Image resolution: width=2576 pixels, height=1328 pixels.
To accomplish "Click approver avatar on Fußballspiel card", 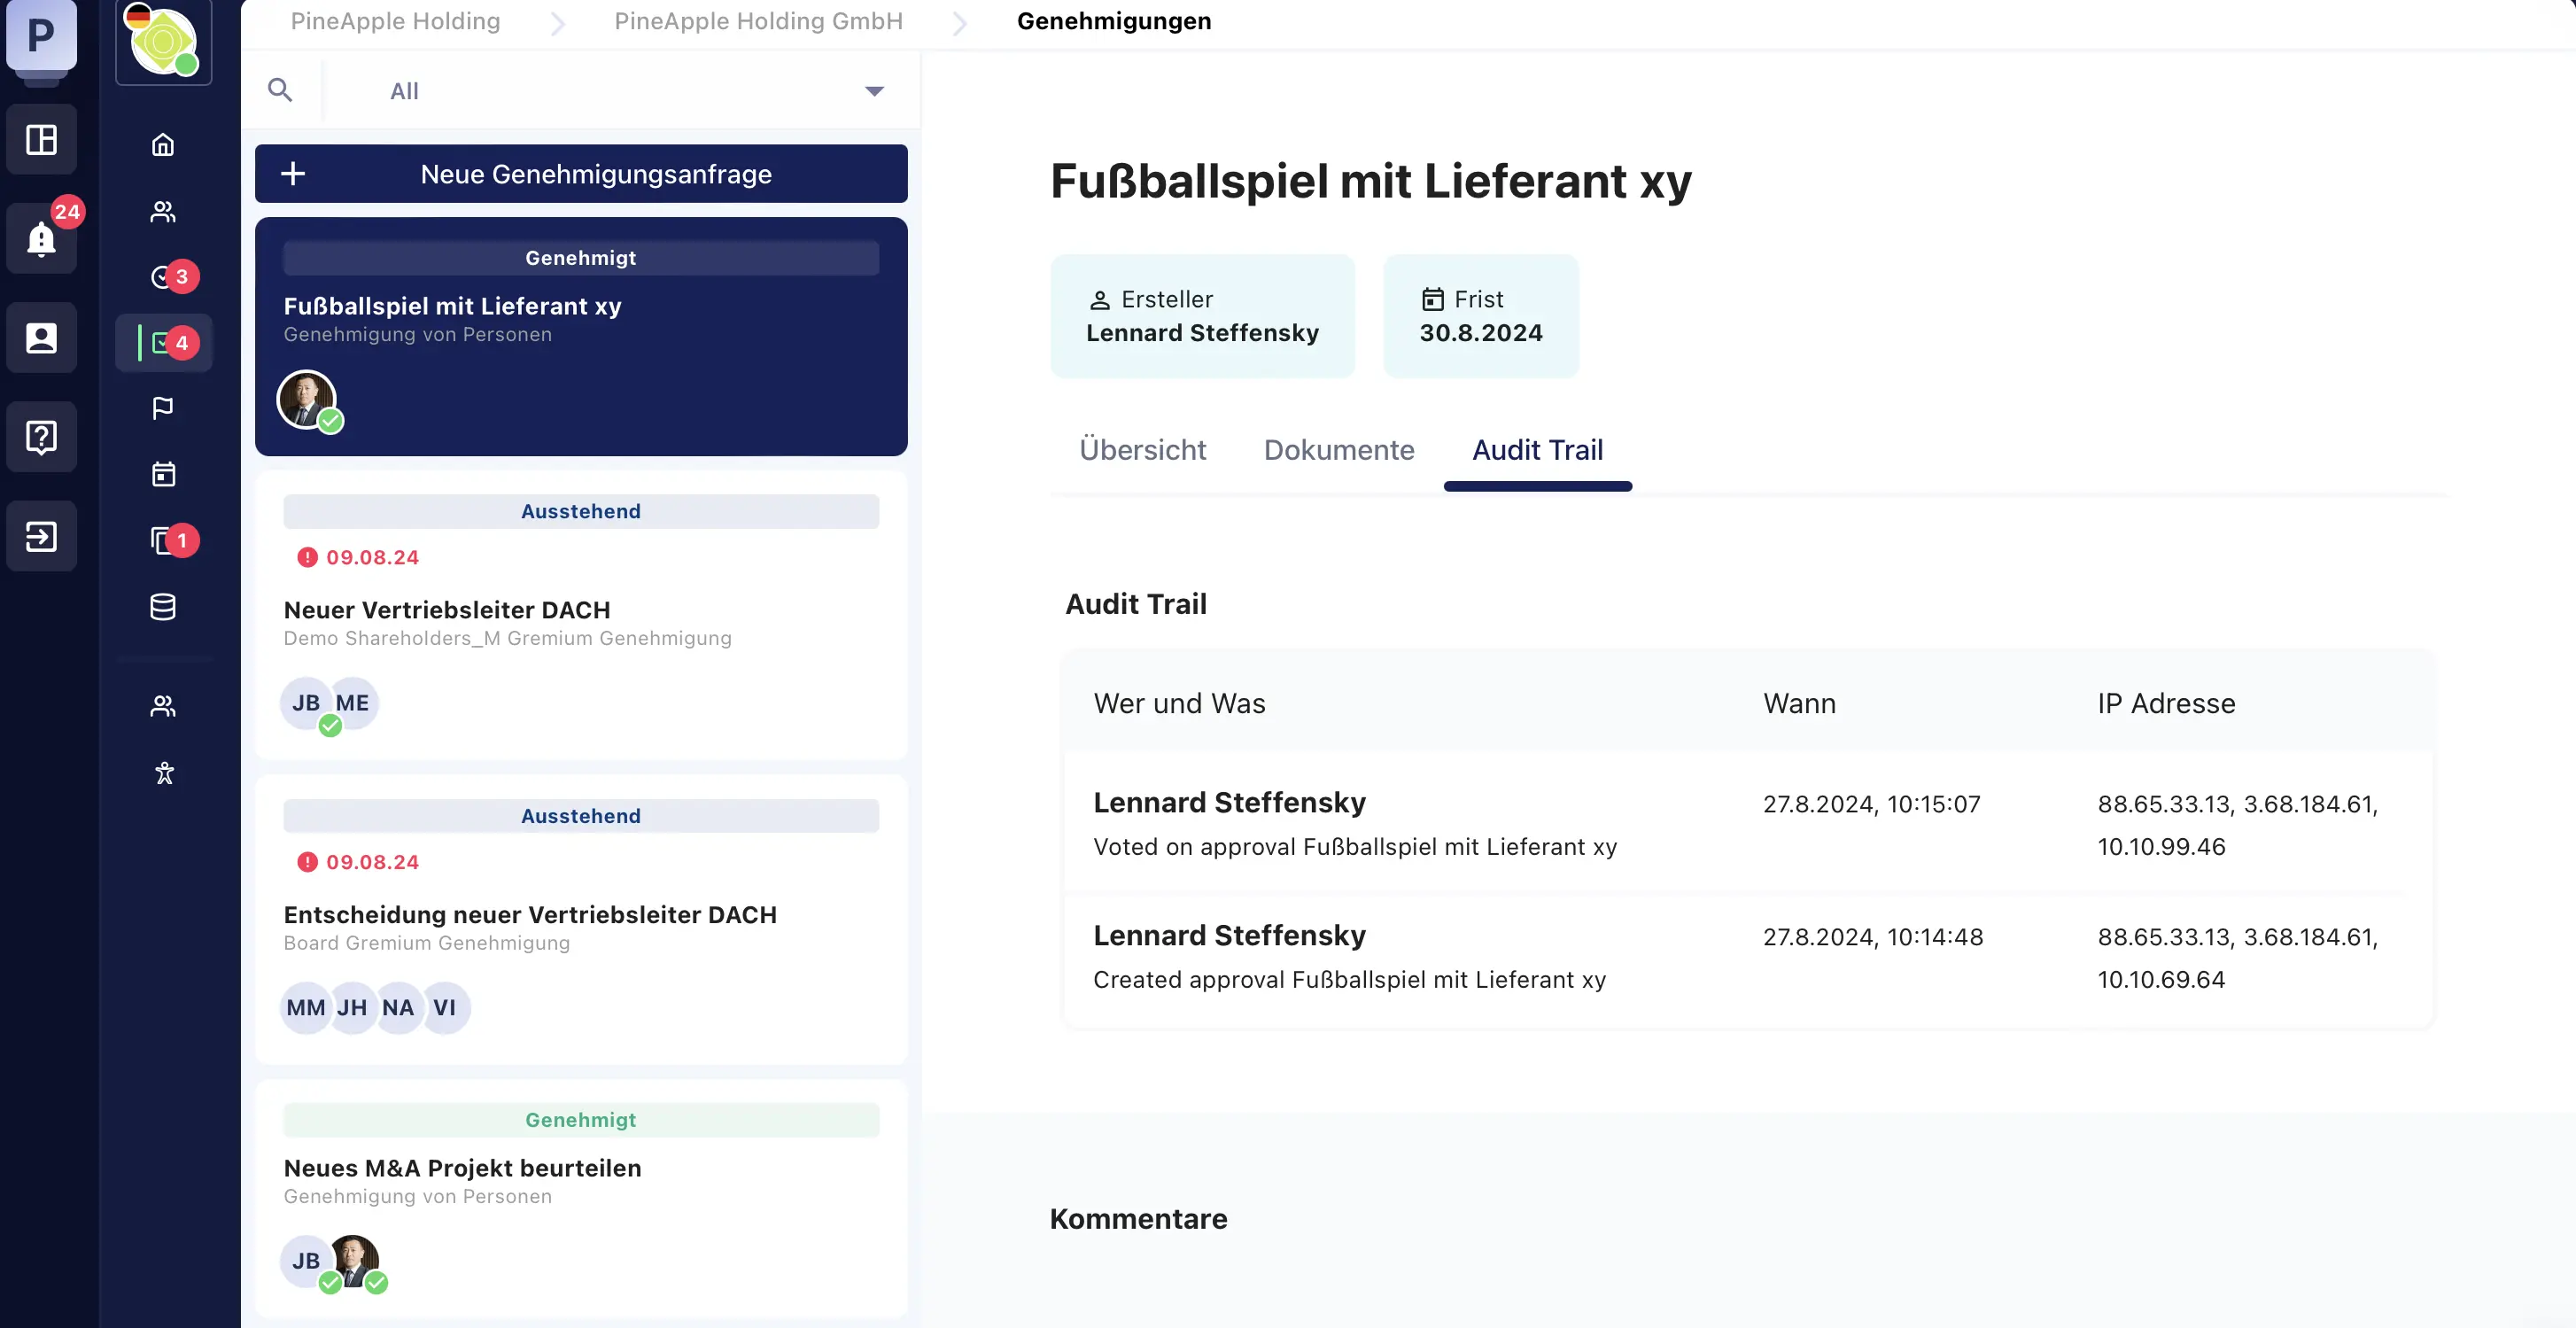I will (x=307, y=399).
